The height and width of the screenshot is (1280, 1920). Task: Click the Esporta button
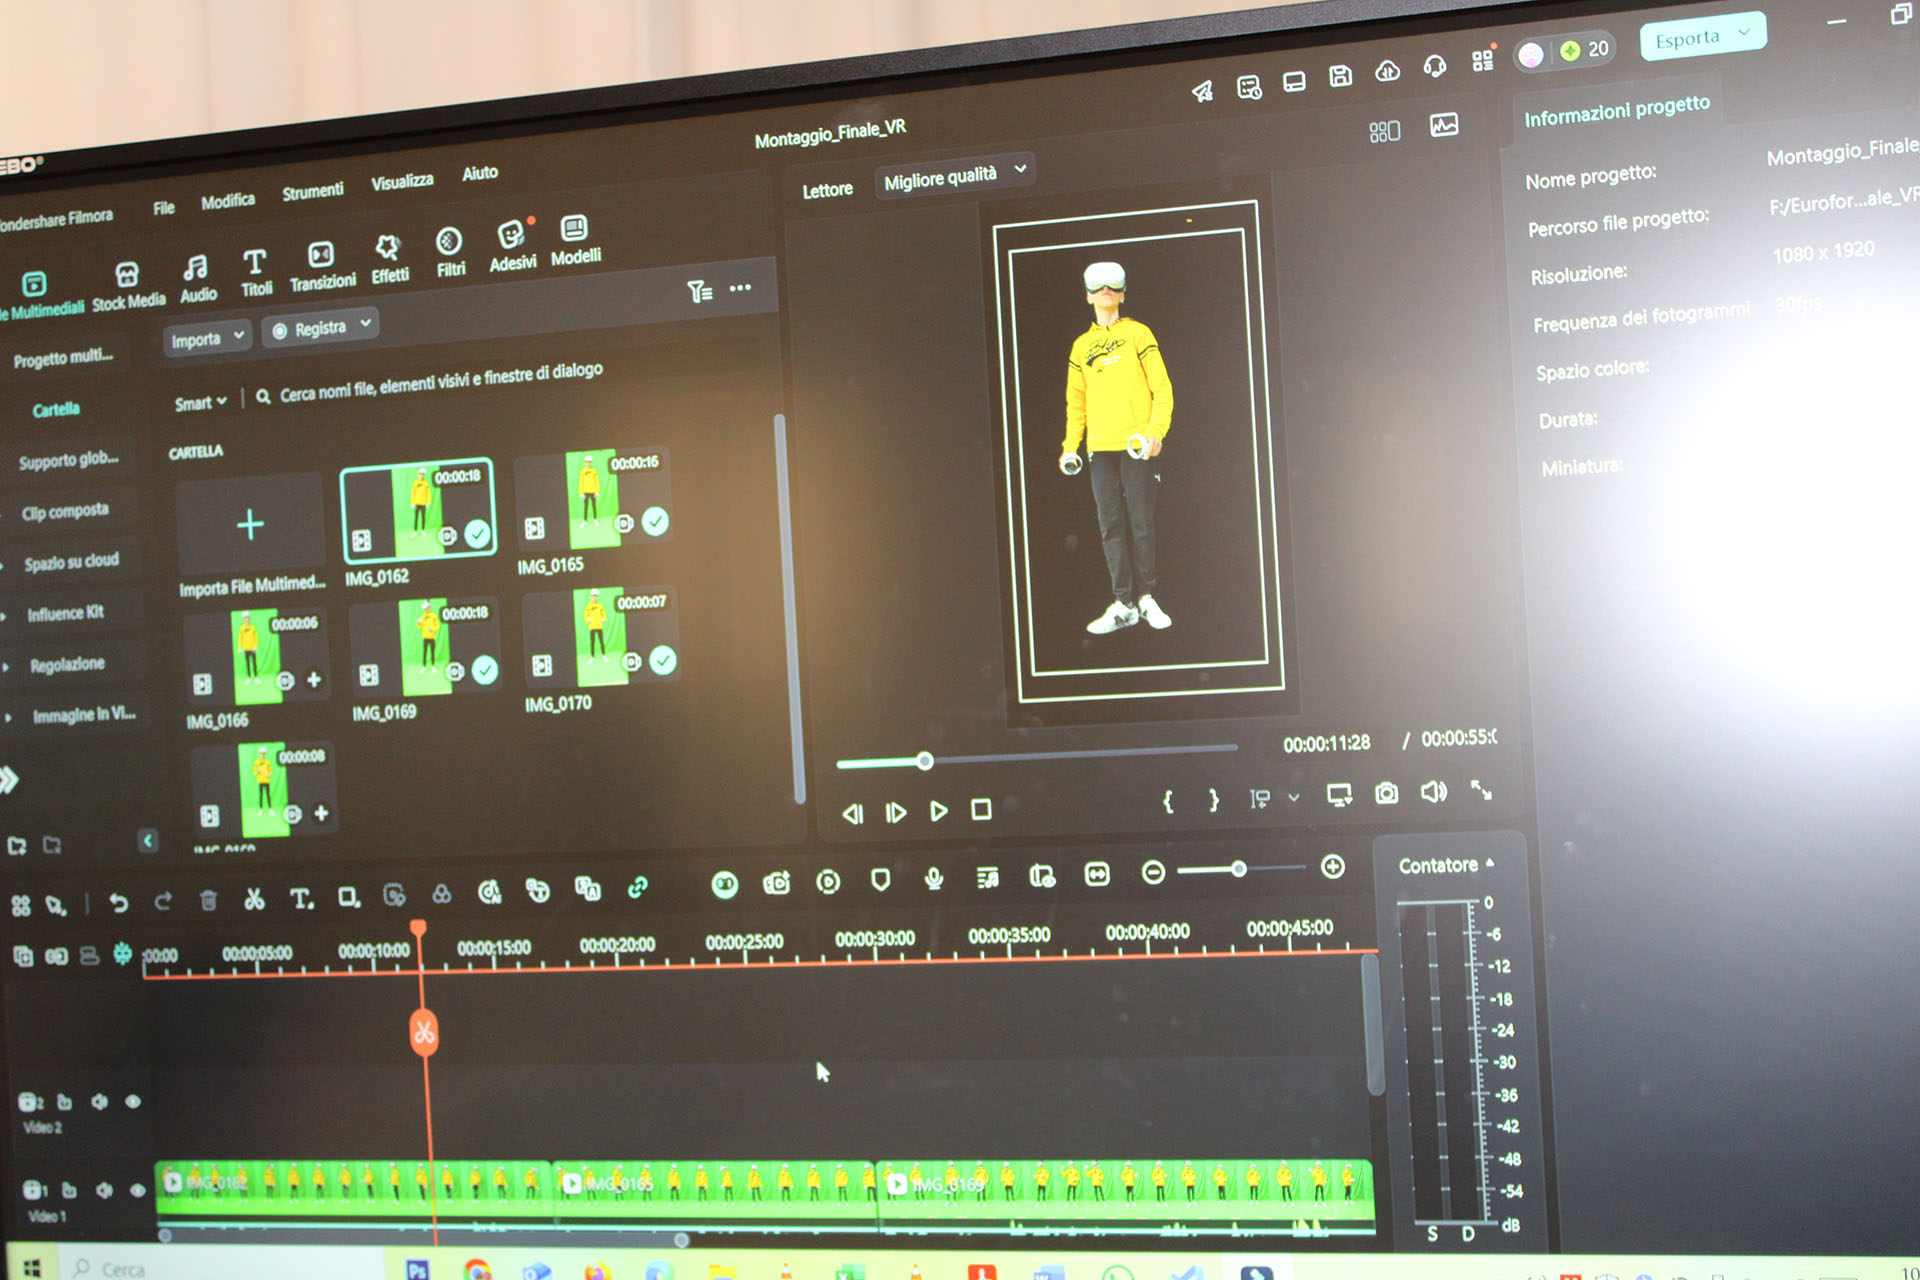click(x=1702, y=37)
